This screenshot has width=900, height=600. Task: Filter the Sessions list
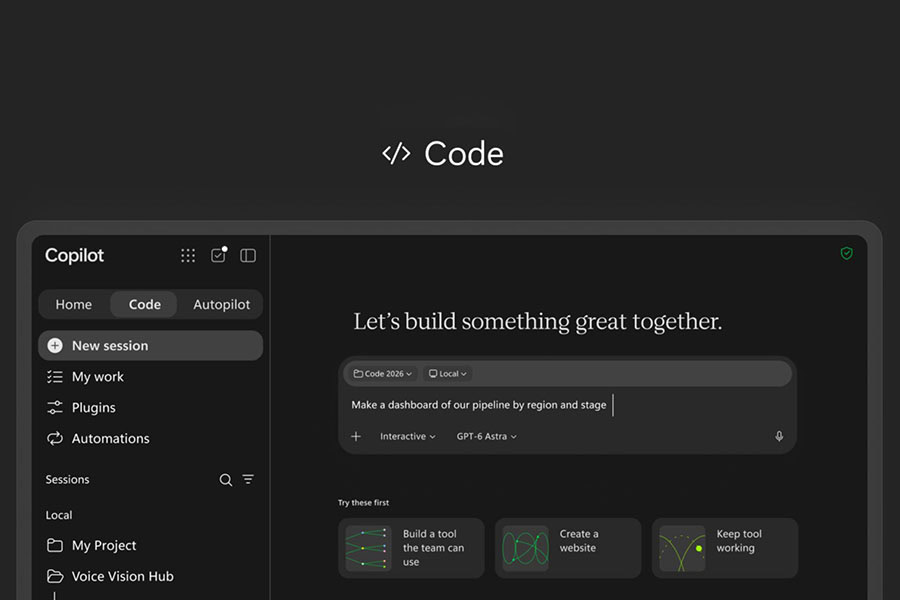click(248, 479)
